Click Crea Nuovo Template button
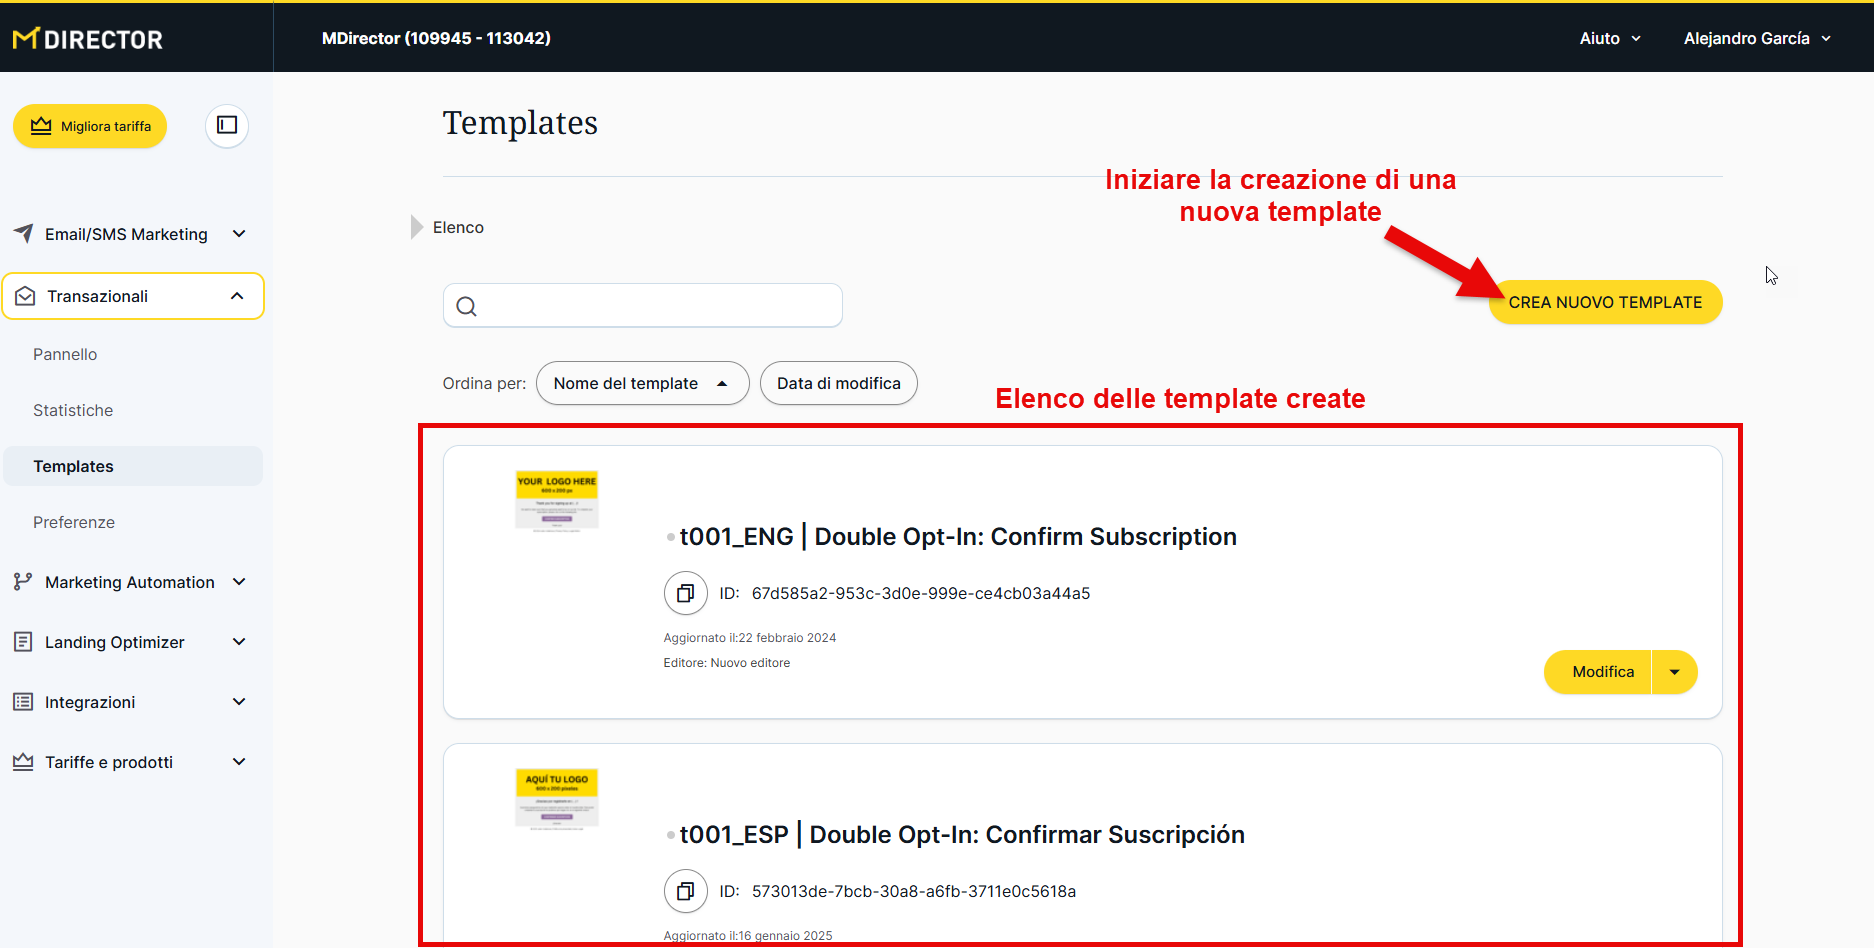 [x=1604, y=302]
